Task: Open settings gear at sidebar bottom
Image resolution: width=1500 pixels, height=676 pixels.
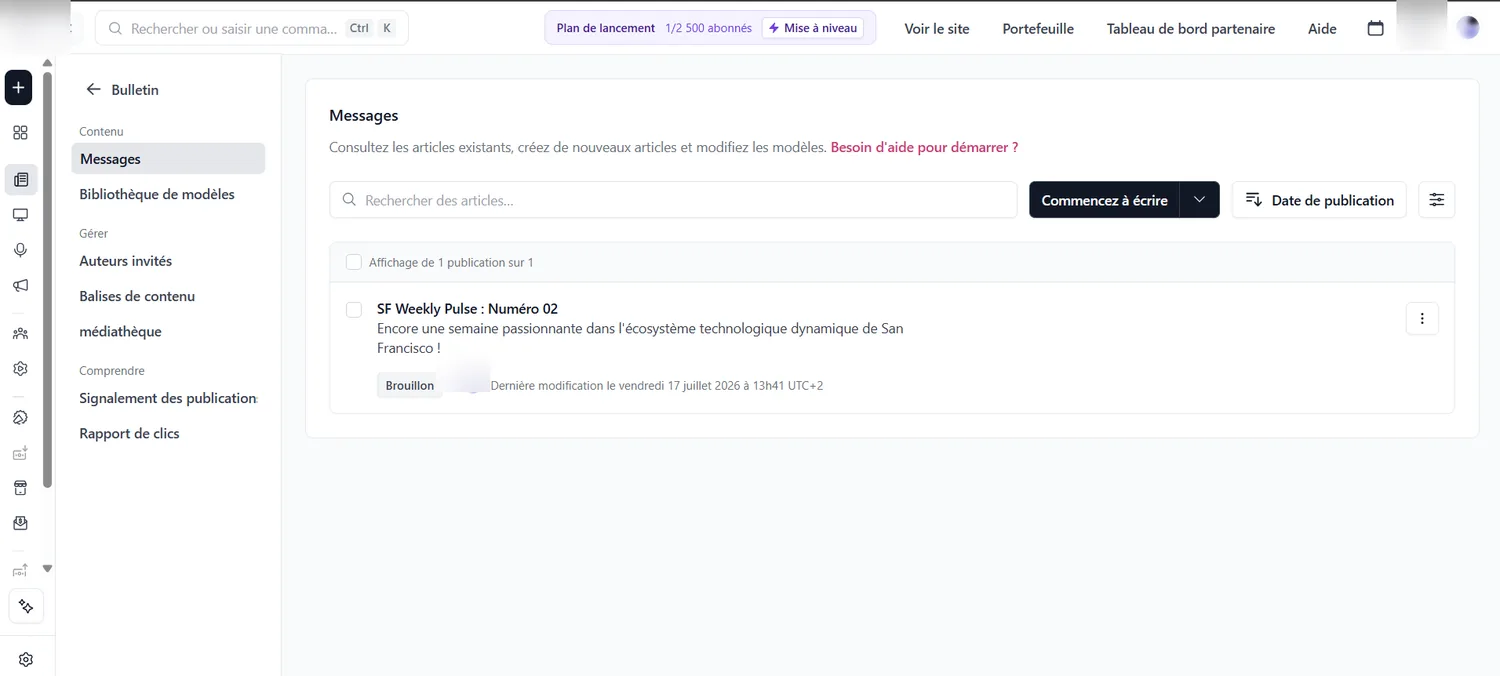Action: (26, 660)
